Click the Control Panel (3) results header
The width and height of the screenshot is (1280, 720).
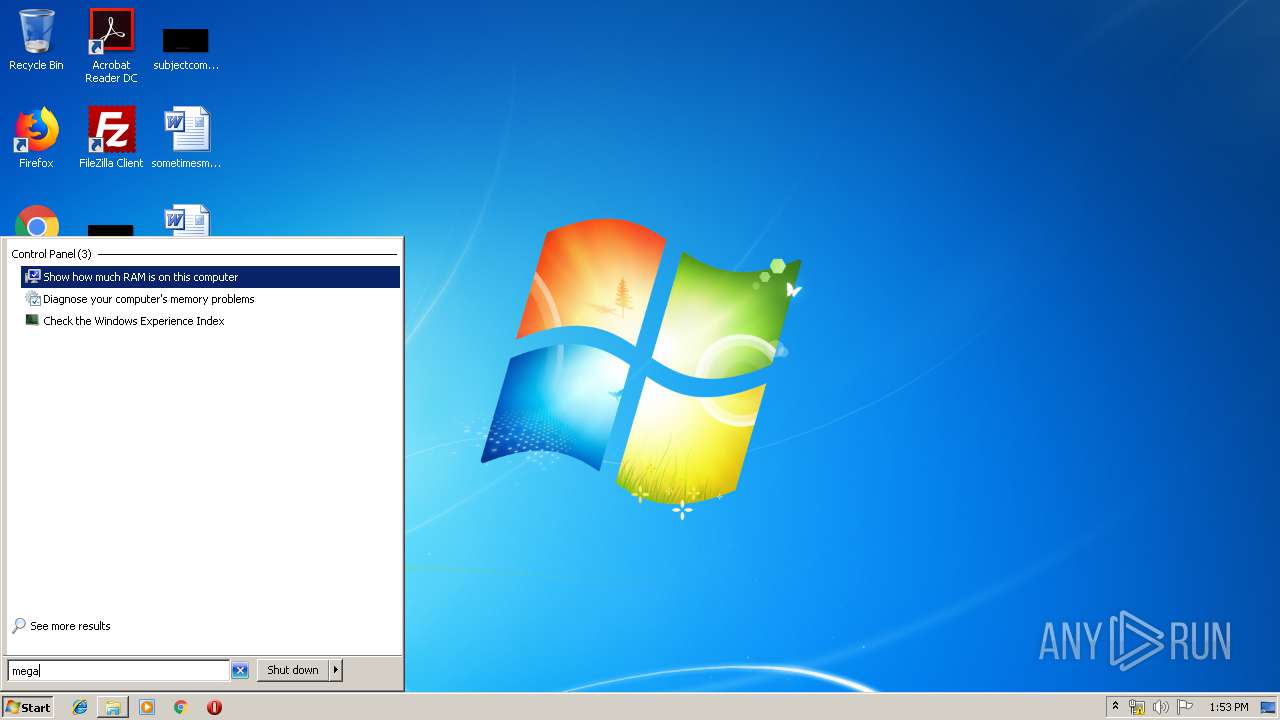click(52, 254)
